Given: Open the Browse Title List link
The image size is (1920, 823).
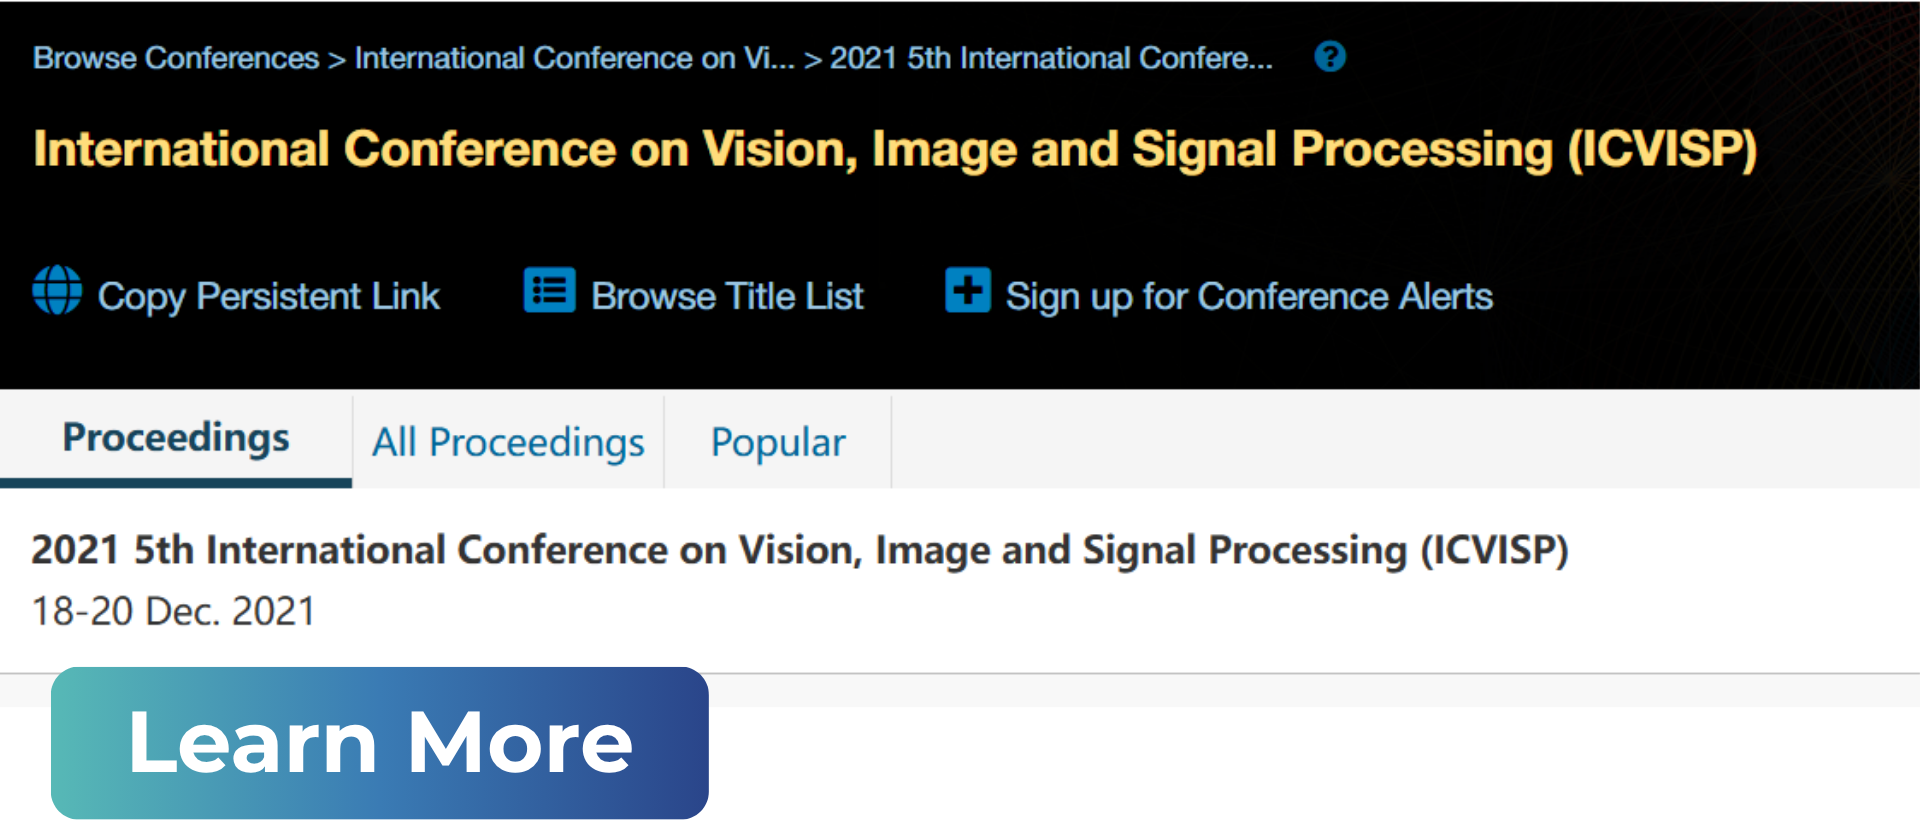Looking at the screenshot, I should [x=727, y=297].
